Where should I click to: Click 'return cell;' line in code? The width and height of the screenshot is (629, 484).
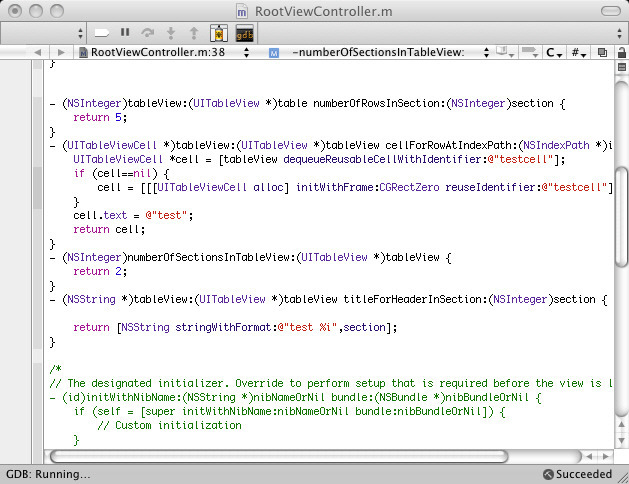click(x=109, y=229)
